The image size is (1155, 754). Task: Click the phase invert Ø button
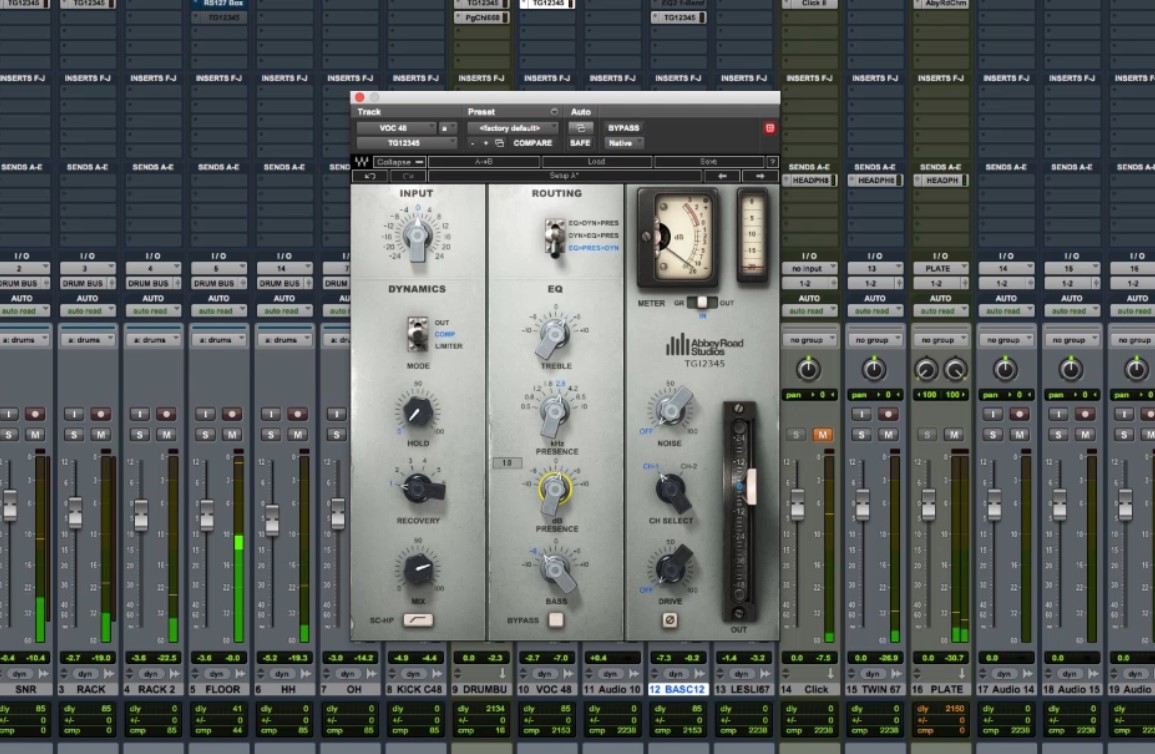point(670,620)
